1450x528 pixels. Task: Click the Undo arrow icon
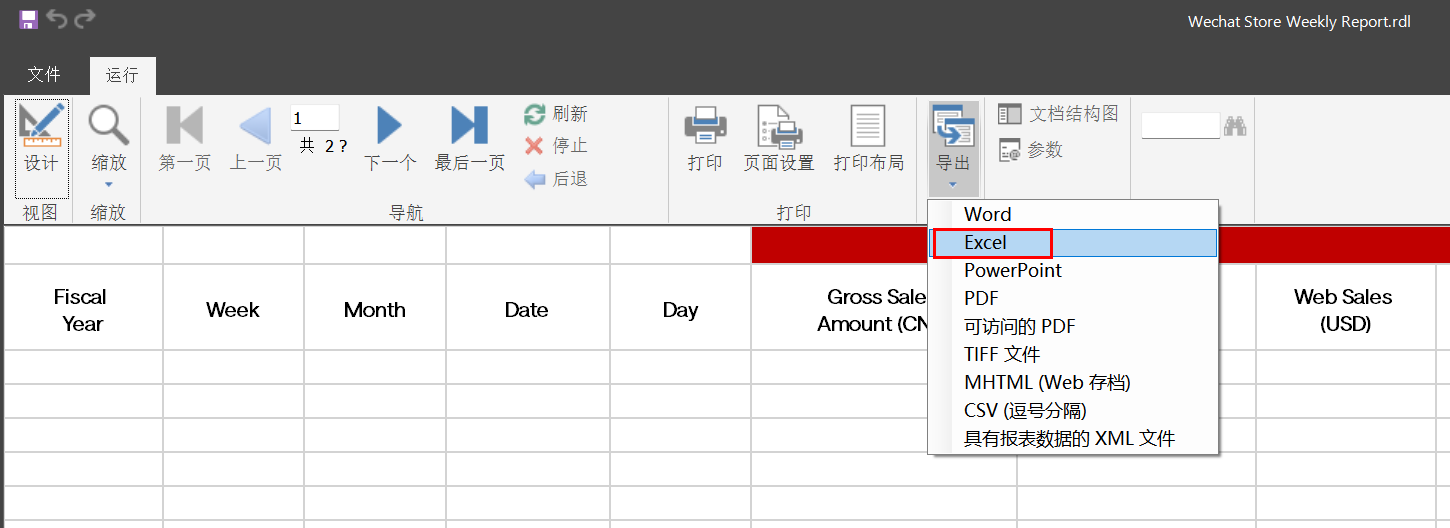click(57, 19)
